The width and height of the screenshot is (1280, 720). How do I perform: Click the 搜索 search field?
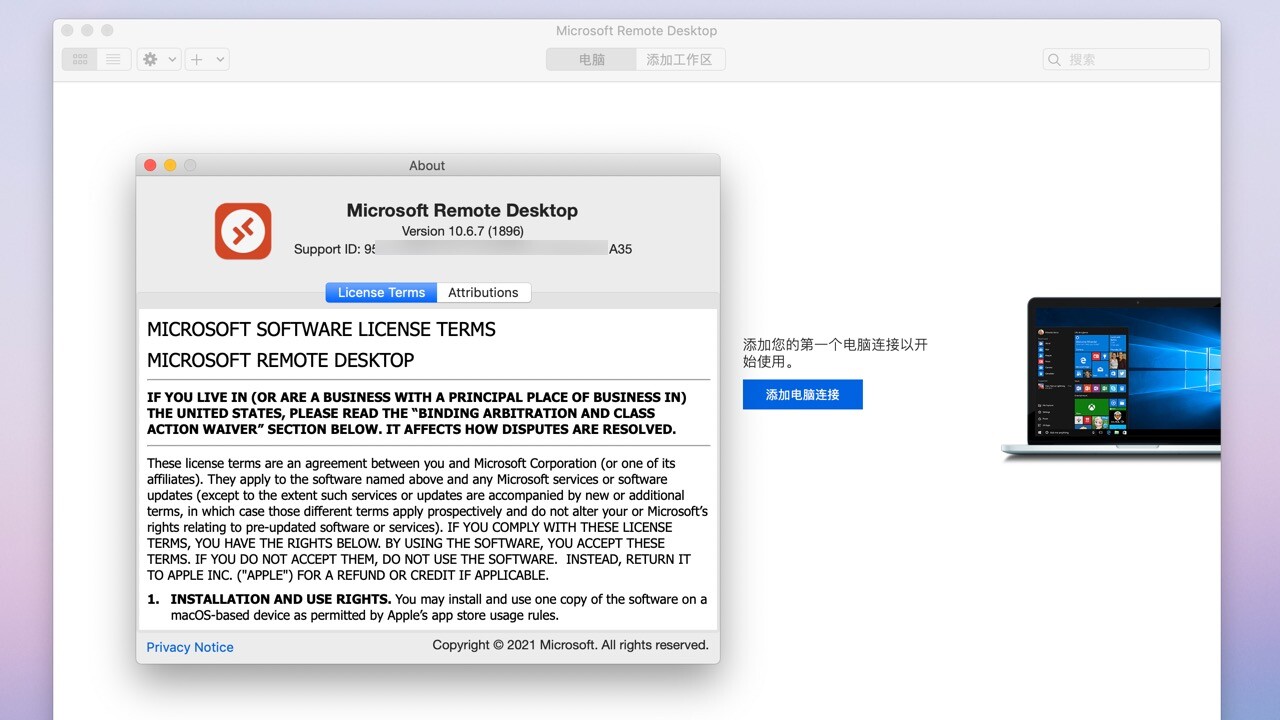(1126, 59)
